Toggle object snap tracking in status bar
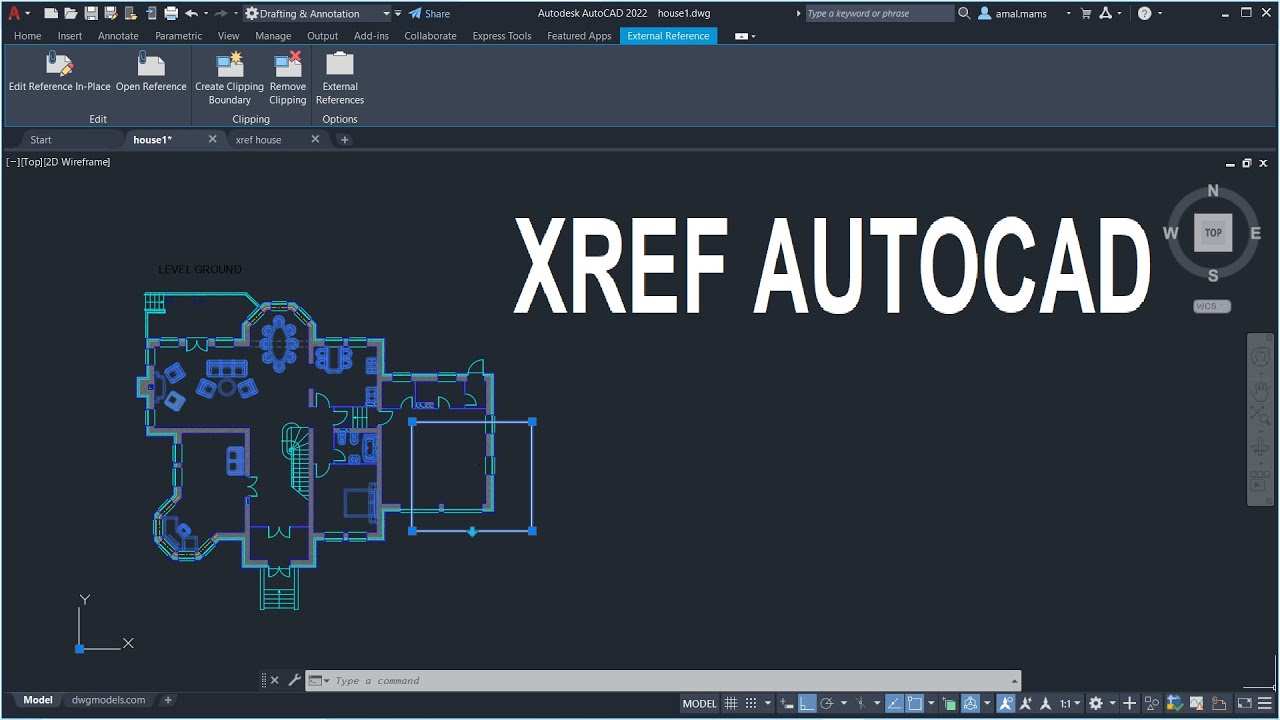The width and height of the screenshot is (1280, 720). coord(895,703)
